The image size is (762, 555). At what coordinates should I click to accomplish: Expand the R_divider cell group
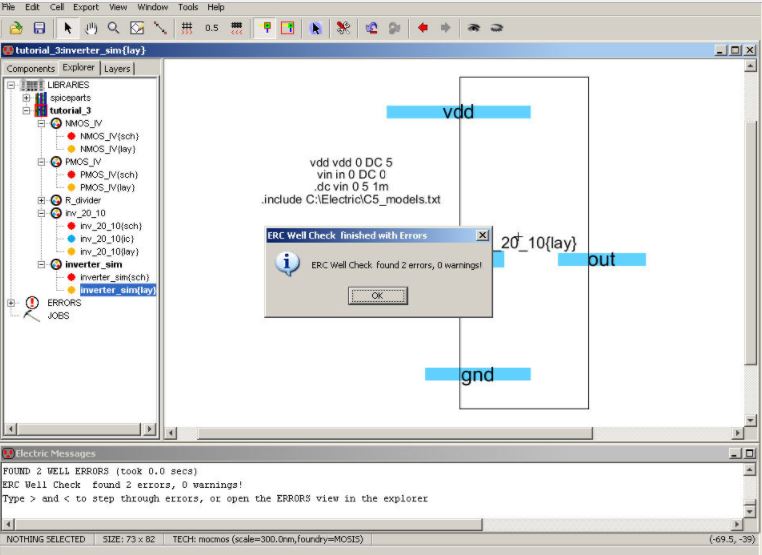coord(41,200)
